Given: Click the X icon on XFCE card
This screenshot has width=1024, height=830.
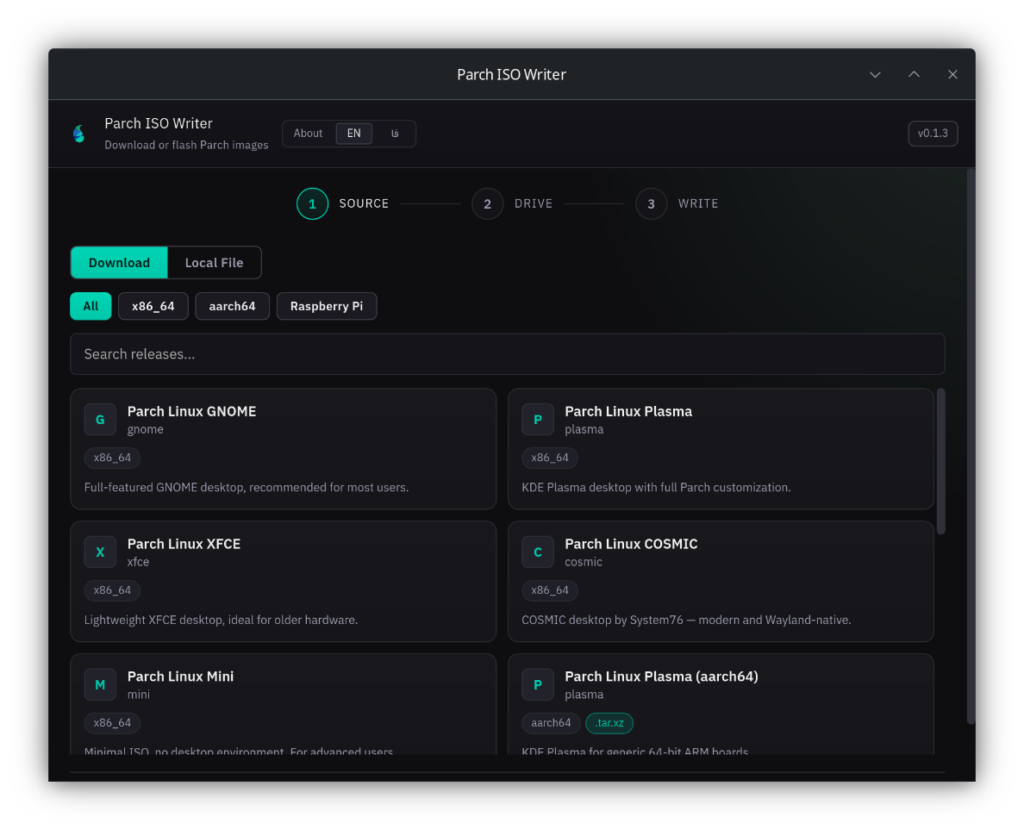Looking at the screenshot, I should 100,552.
